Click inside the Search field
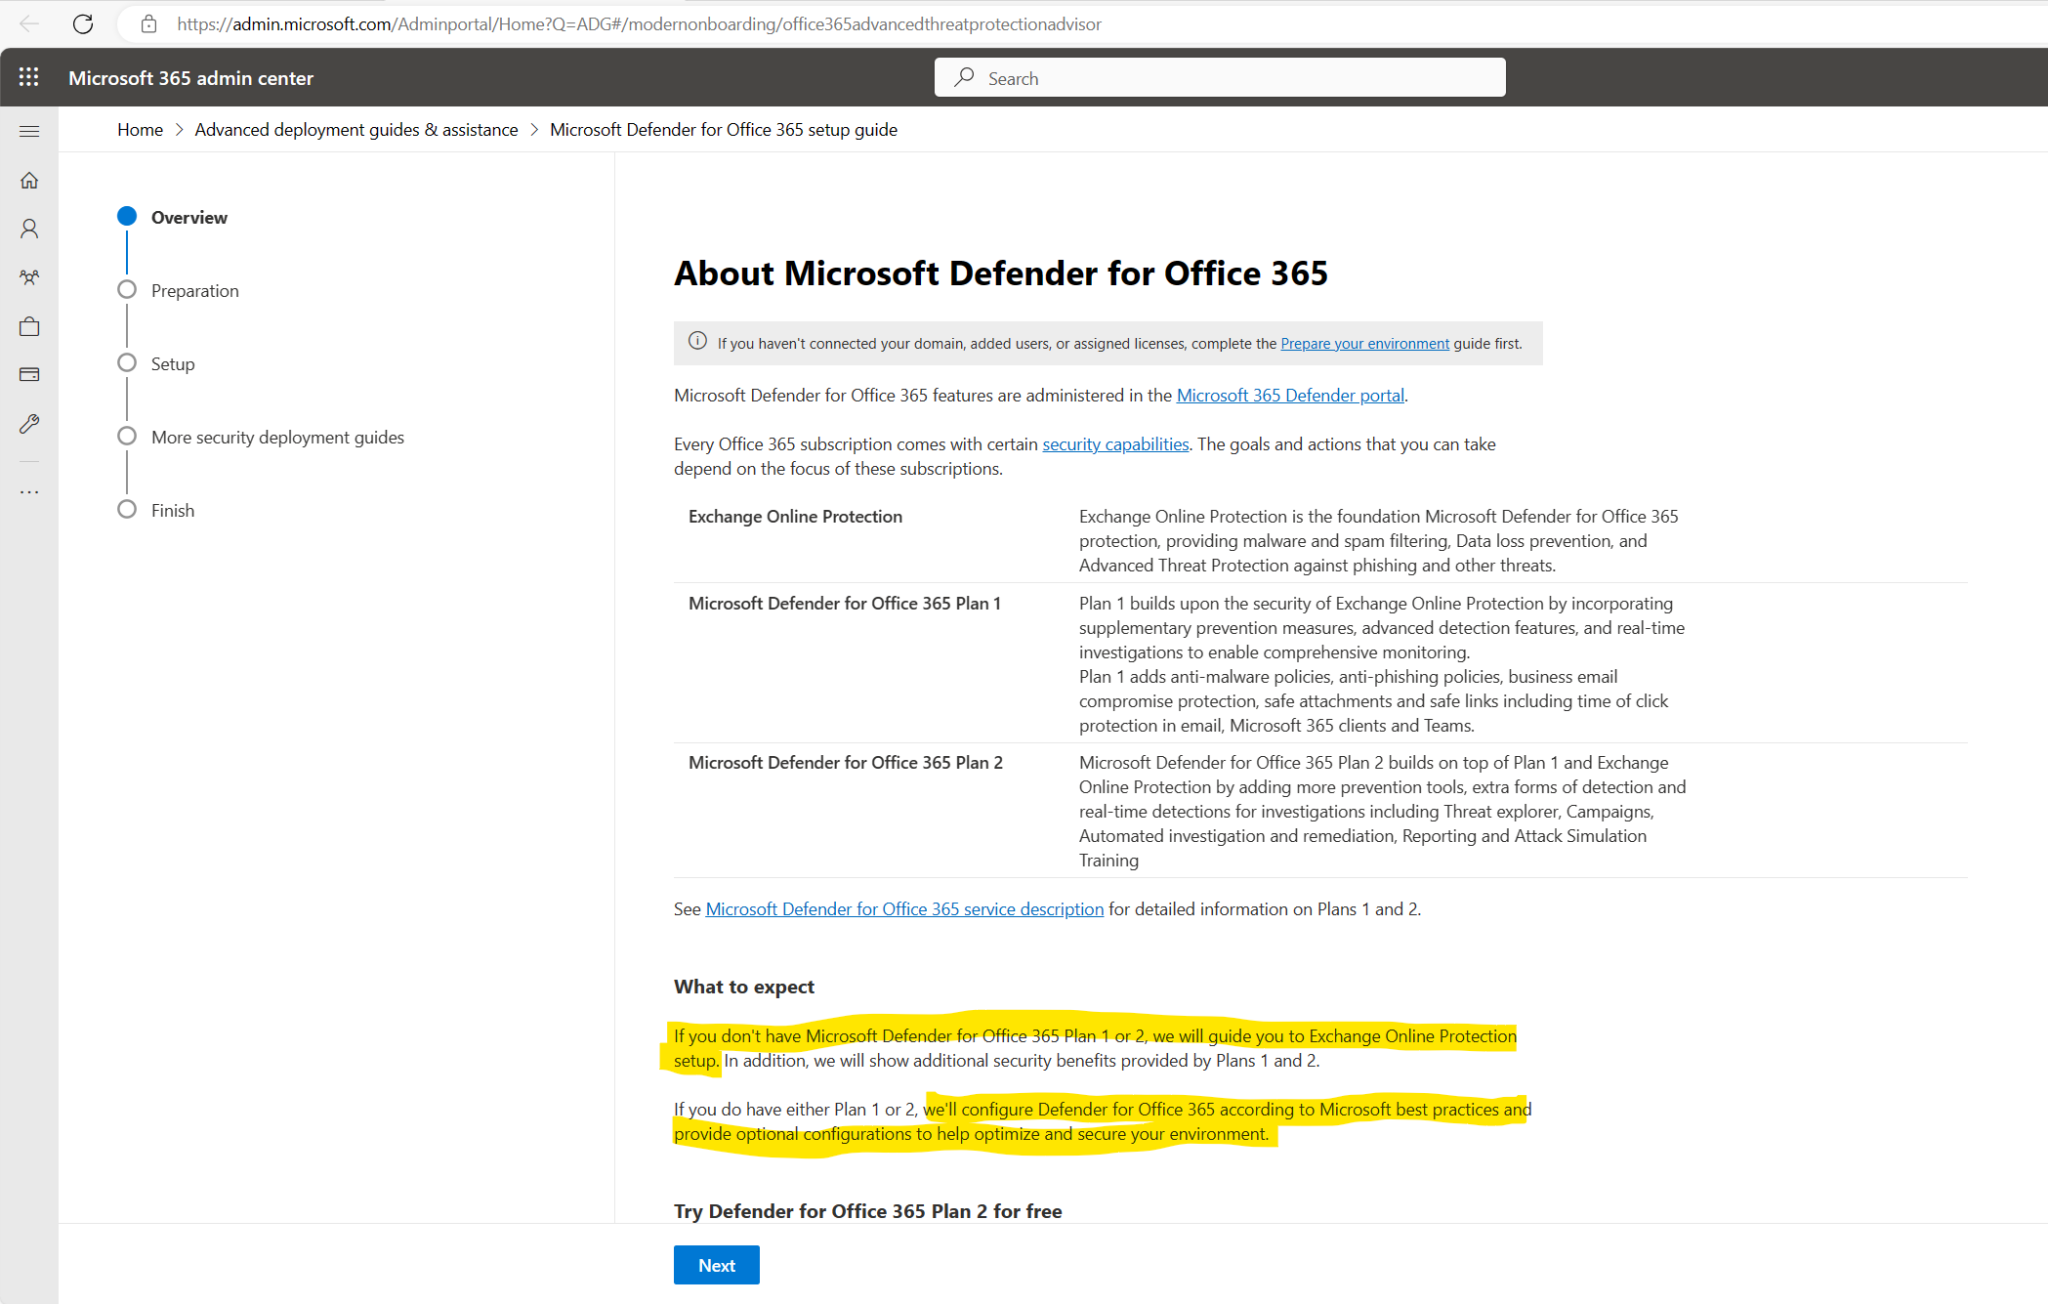This screenshot has height=1304, width=2048. pyautogui.click(x=1218, y=77)
